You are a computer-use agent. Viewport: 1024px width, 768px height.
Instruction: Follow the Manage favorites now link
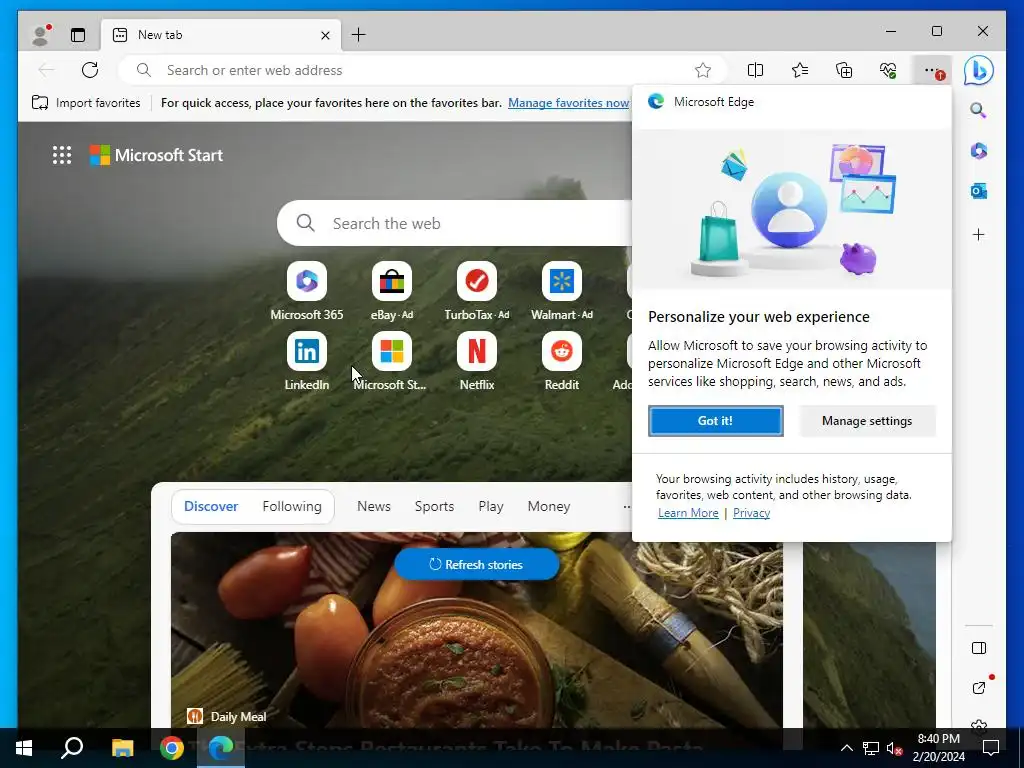coord(568,103)
